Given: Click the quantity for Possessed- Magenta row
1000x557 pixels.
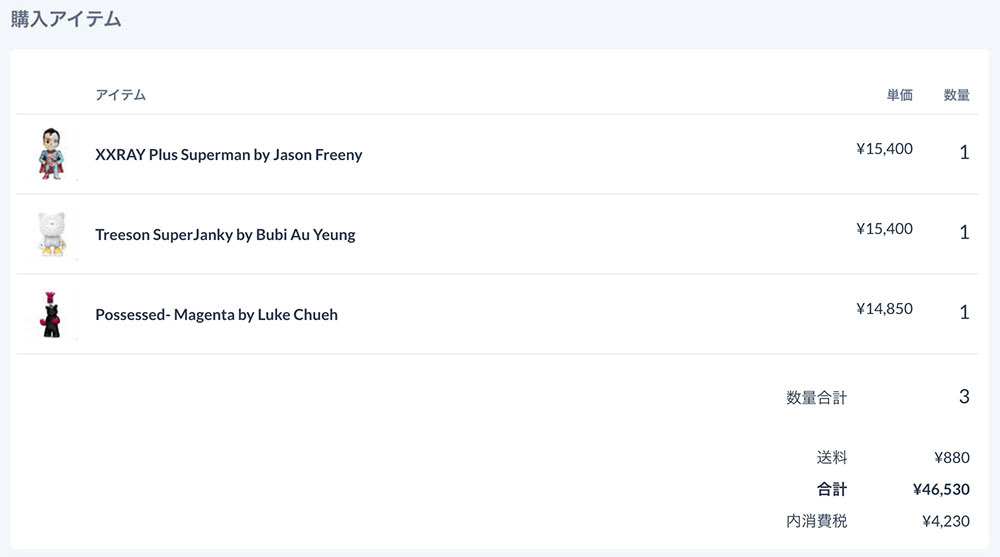Looking at the screenshot, I should (964, 313).
